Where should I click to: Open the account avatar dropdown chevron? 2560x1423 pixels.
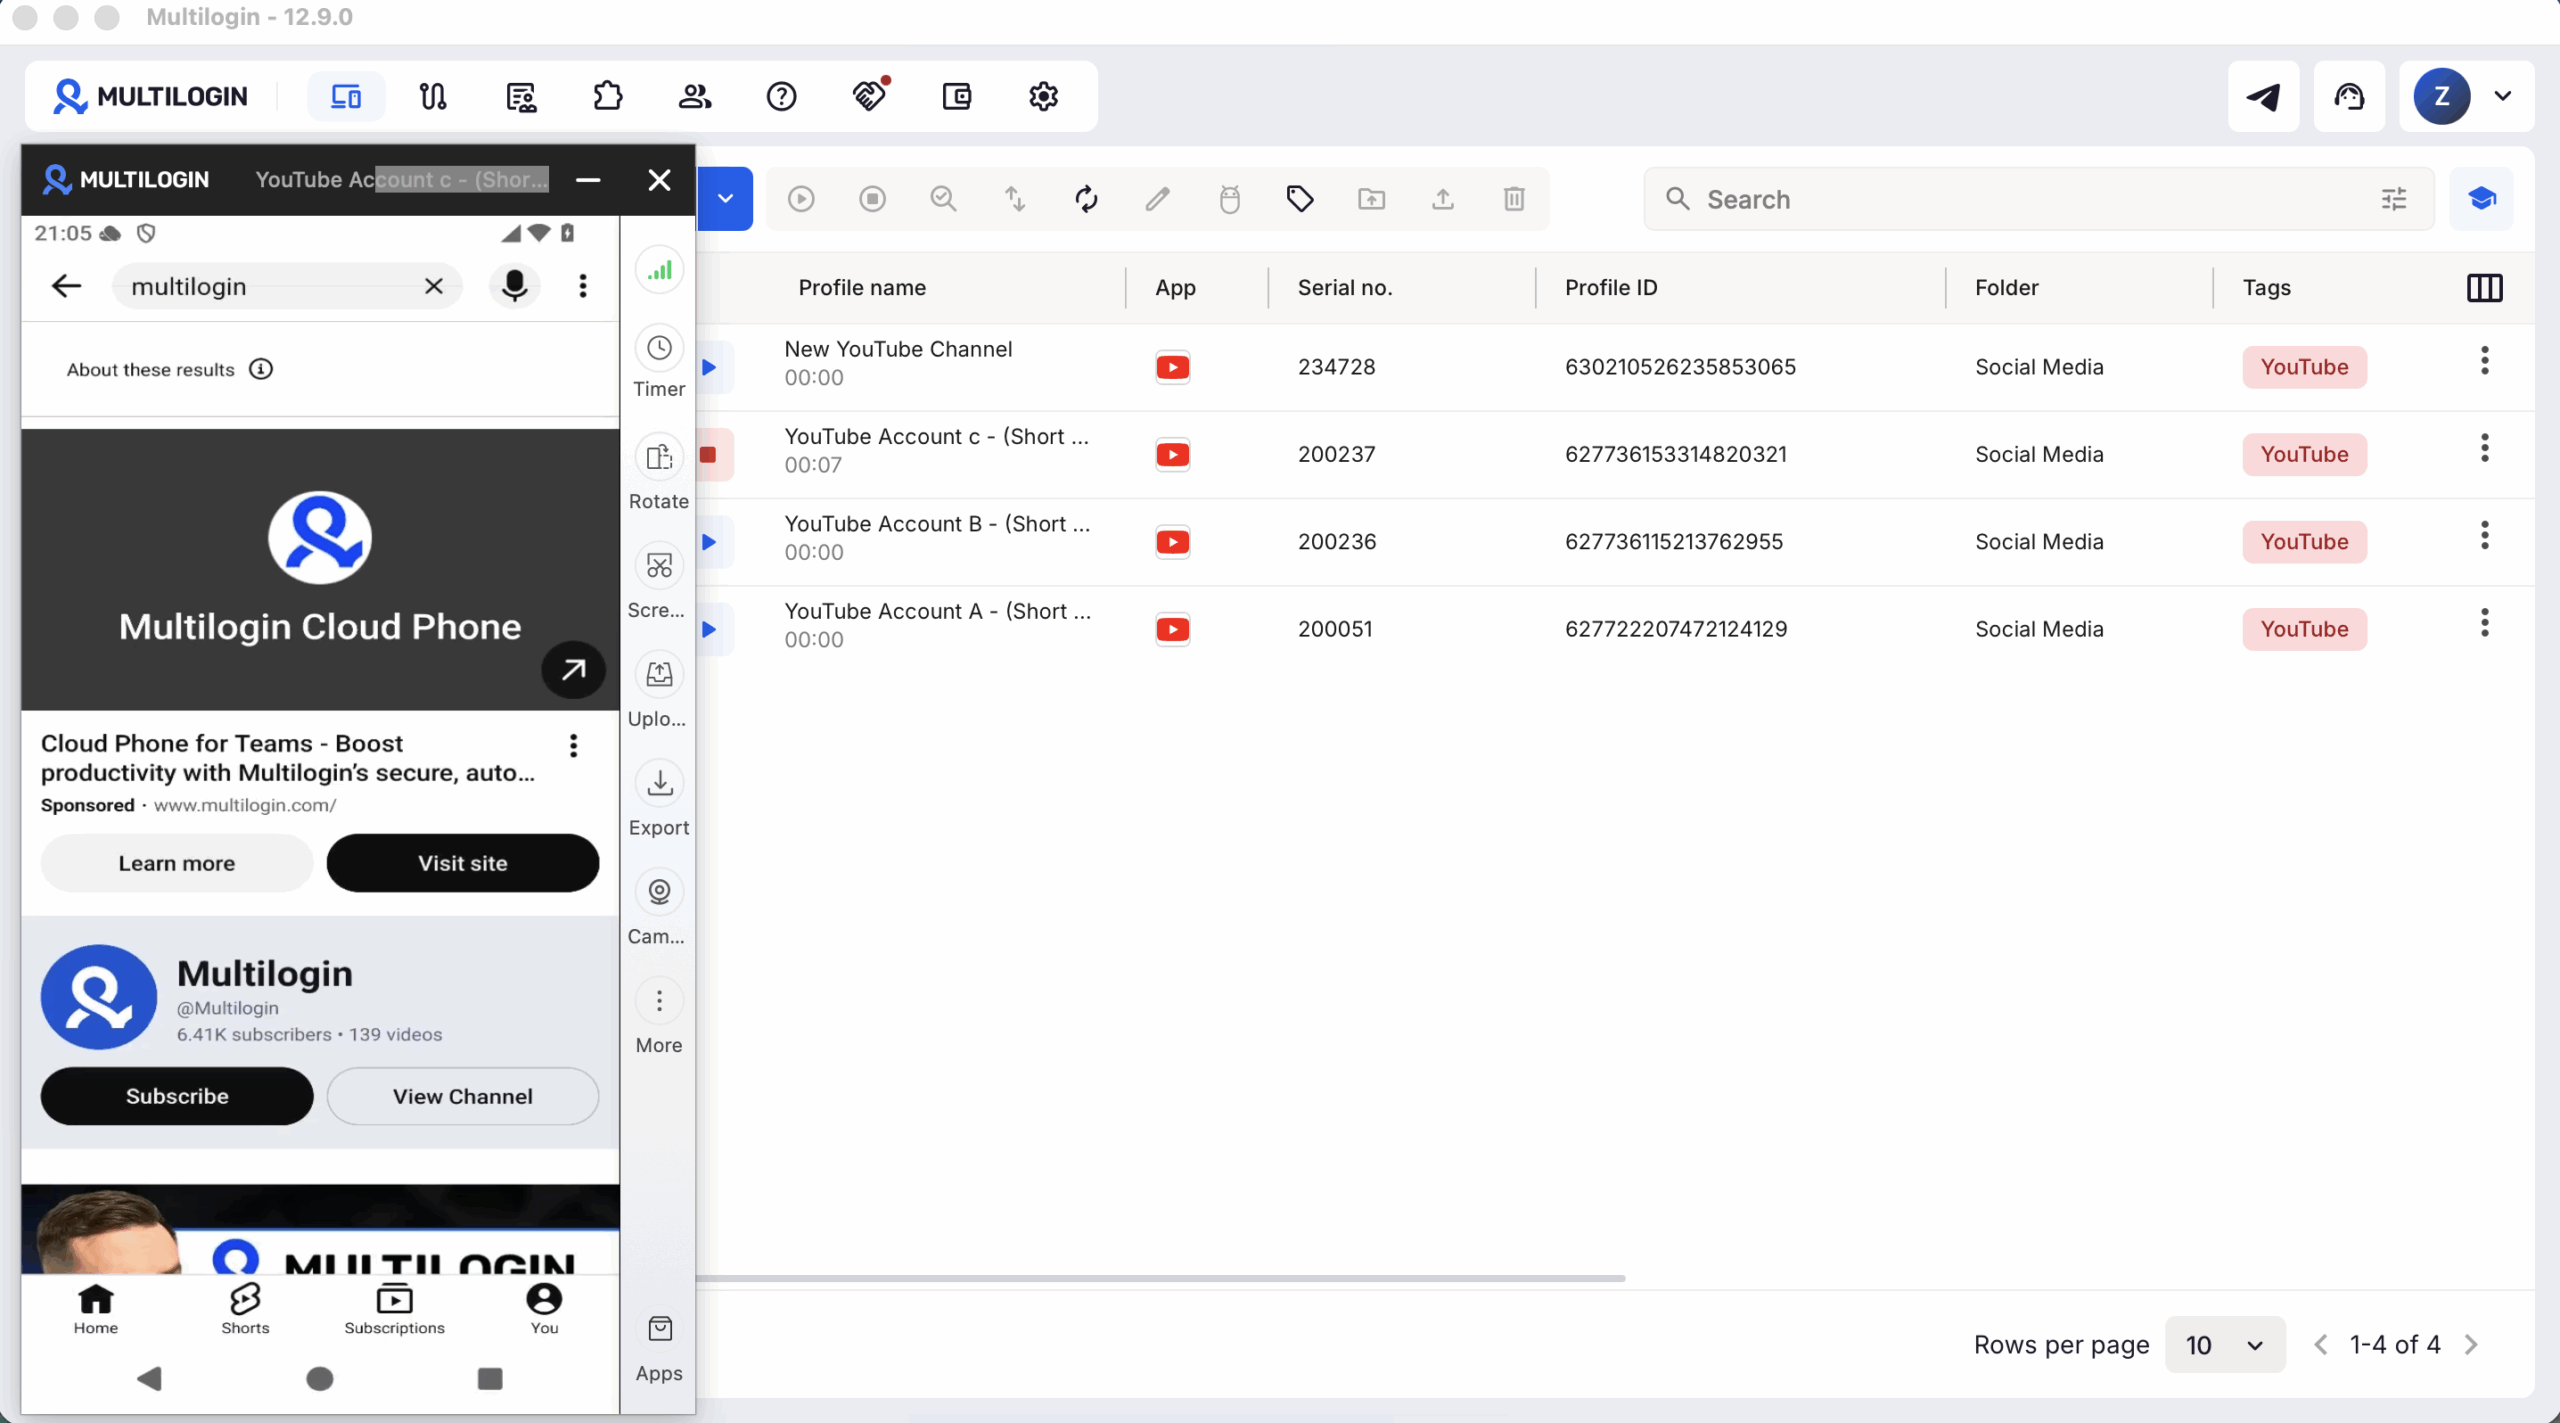pos(2503,96)
